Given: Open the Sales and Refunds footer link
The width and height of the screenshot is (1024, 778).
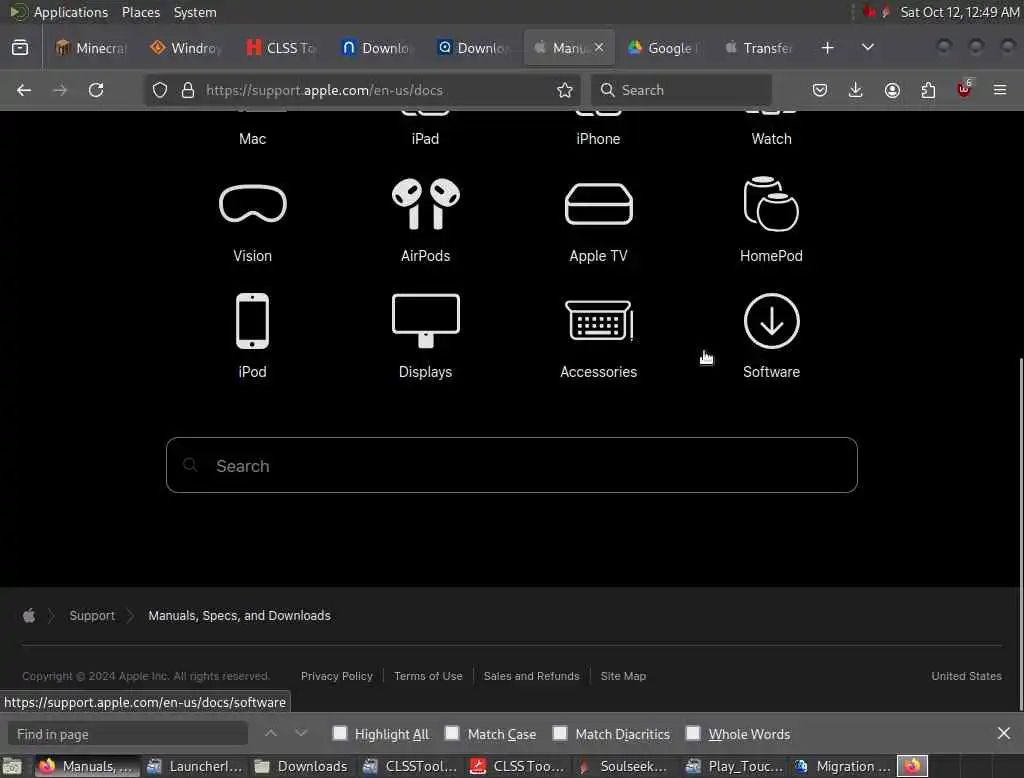Looking at the screenshot, I should point(531,676).
